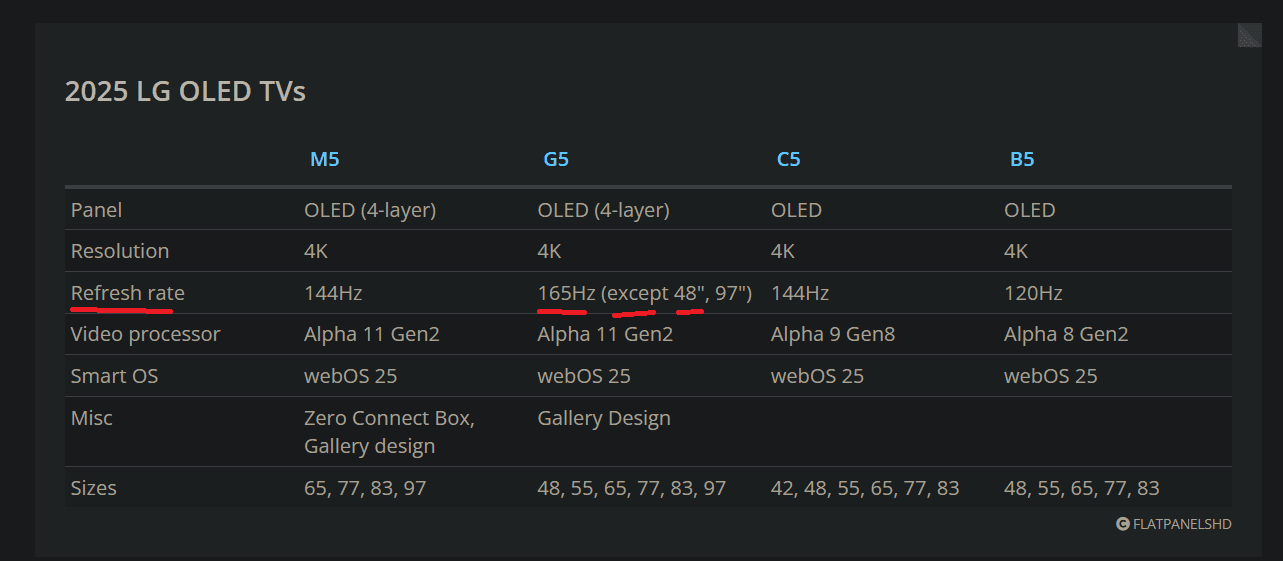1283x561 pixels.
Task: Click the '2025 LG OLED TVs' heading
Action: 185,91
